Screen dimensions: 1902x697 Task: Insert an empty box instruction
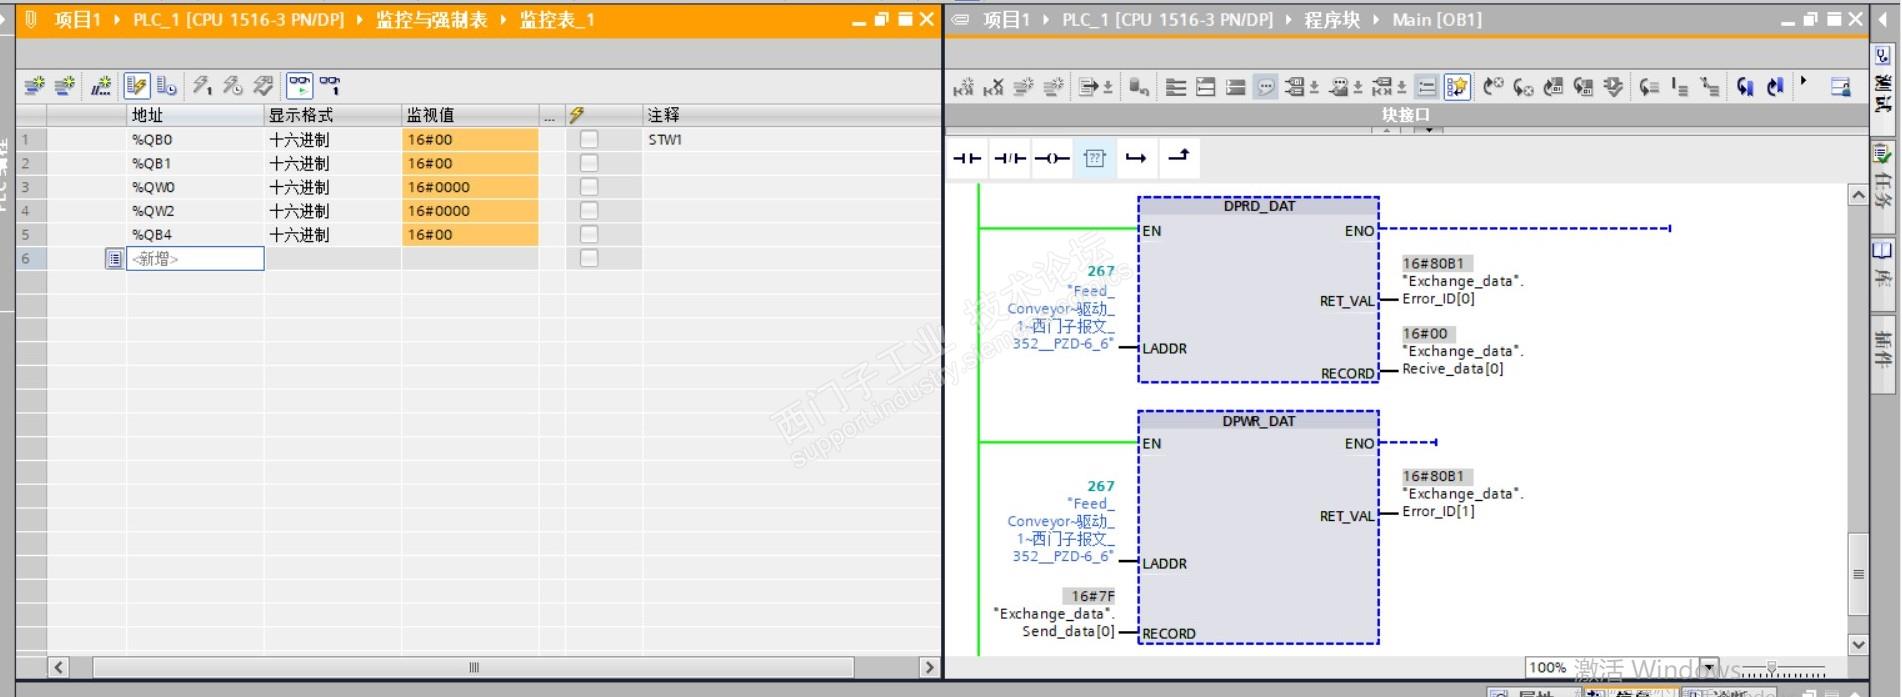[1095, 158]
